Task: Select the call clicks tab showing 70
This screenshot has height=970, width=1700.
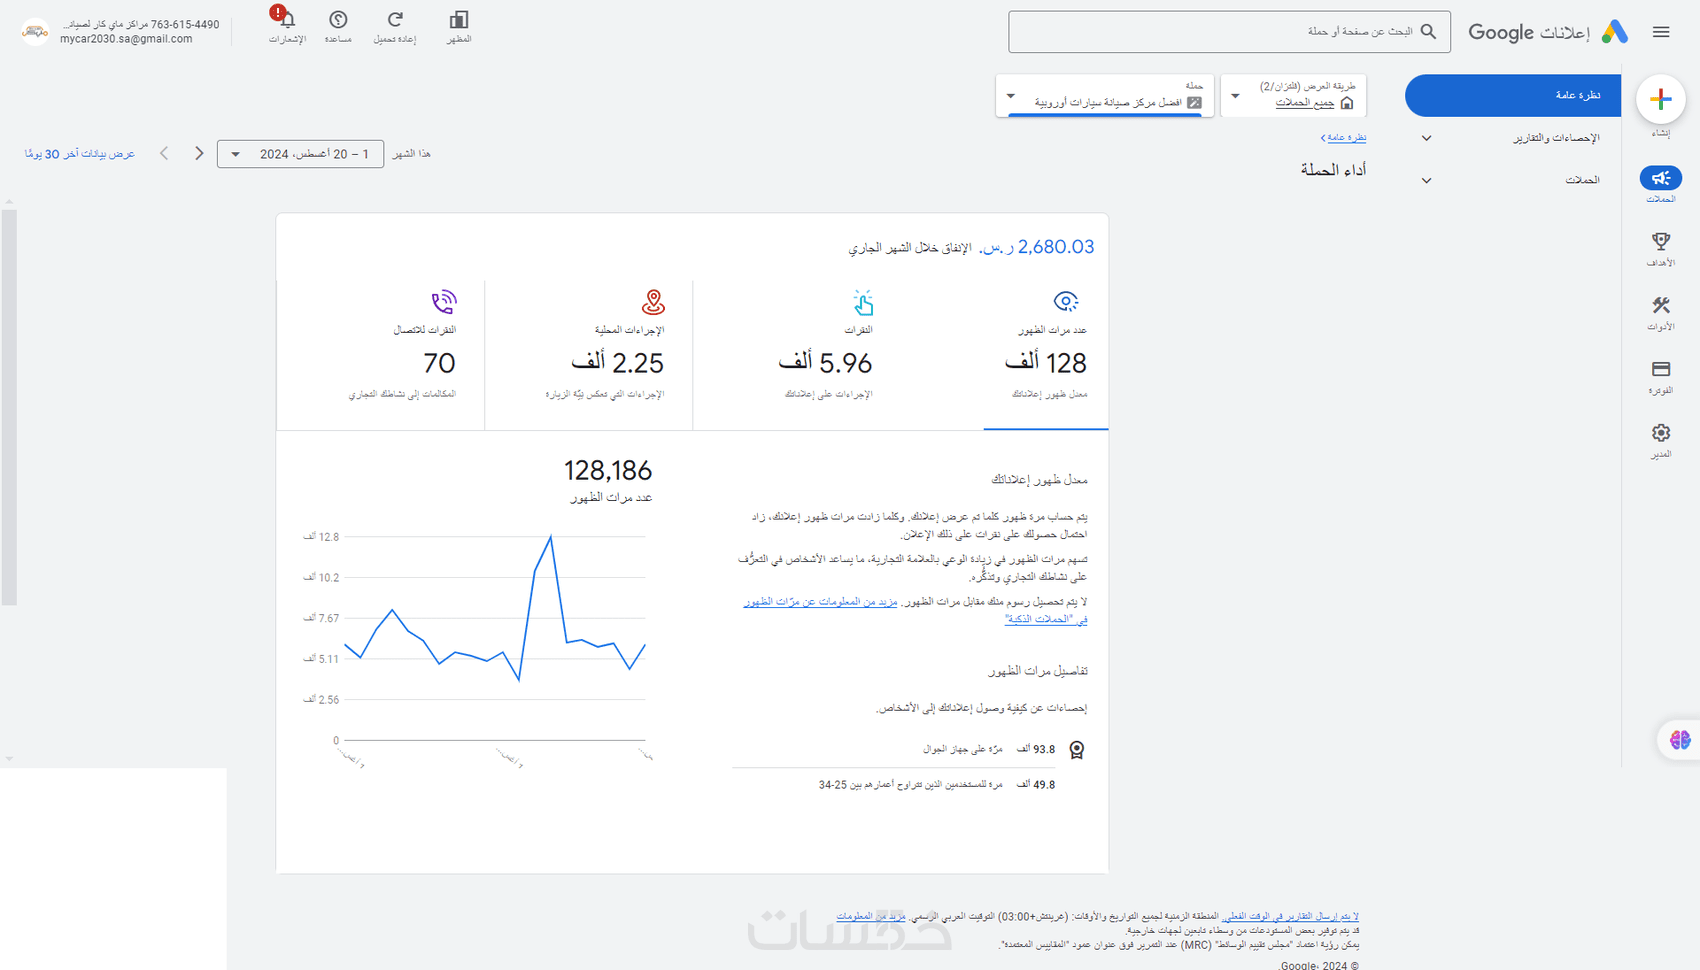Action: pyautogui.click(x=381, y=355)
